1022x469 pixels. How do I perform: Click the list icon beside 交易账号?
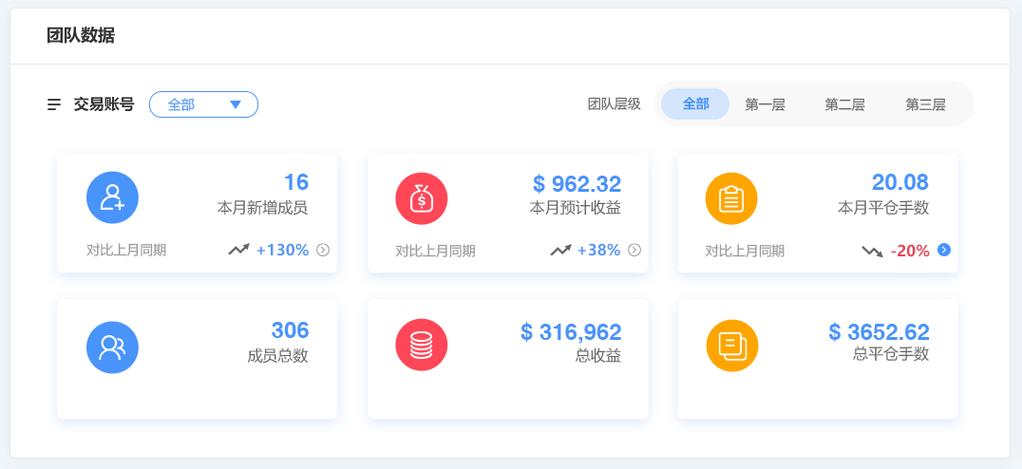(x=54, y=104)
